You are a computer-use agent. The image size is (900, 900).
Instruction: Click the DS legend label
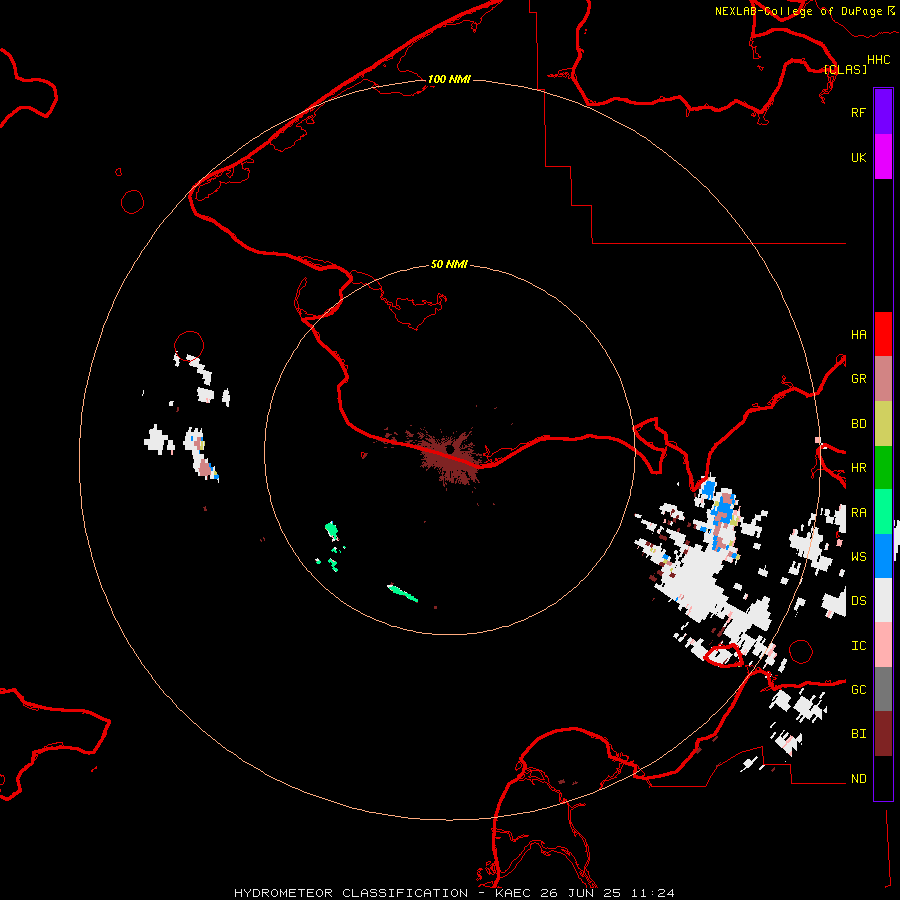click(858, 601)
